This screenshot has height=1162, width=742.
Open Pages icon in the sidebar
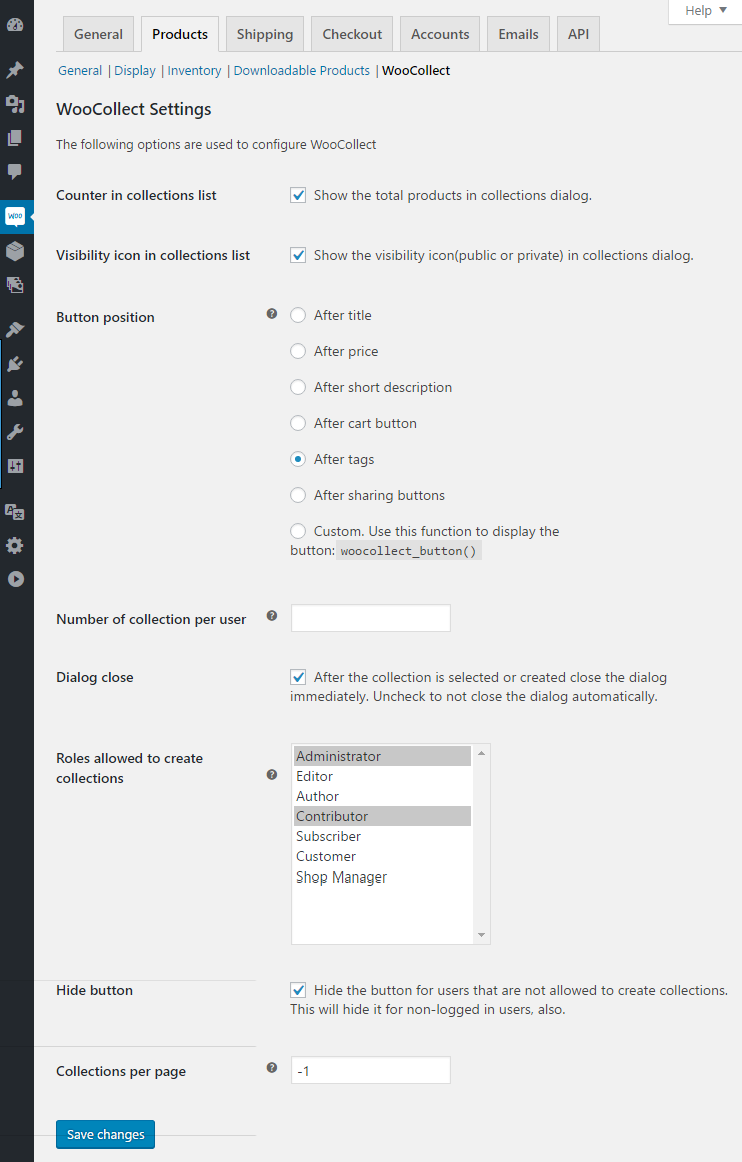(15, 138)
